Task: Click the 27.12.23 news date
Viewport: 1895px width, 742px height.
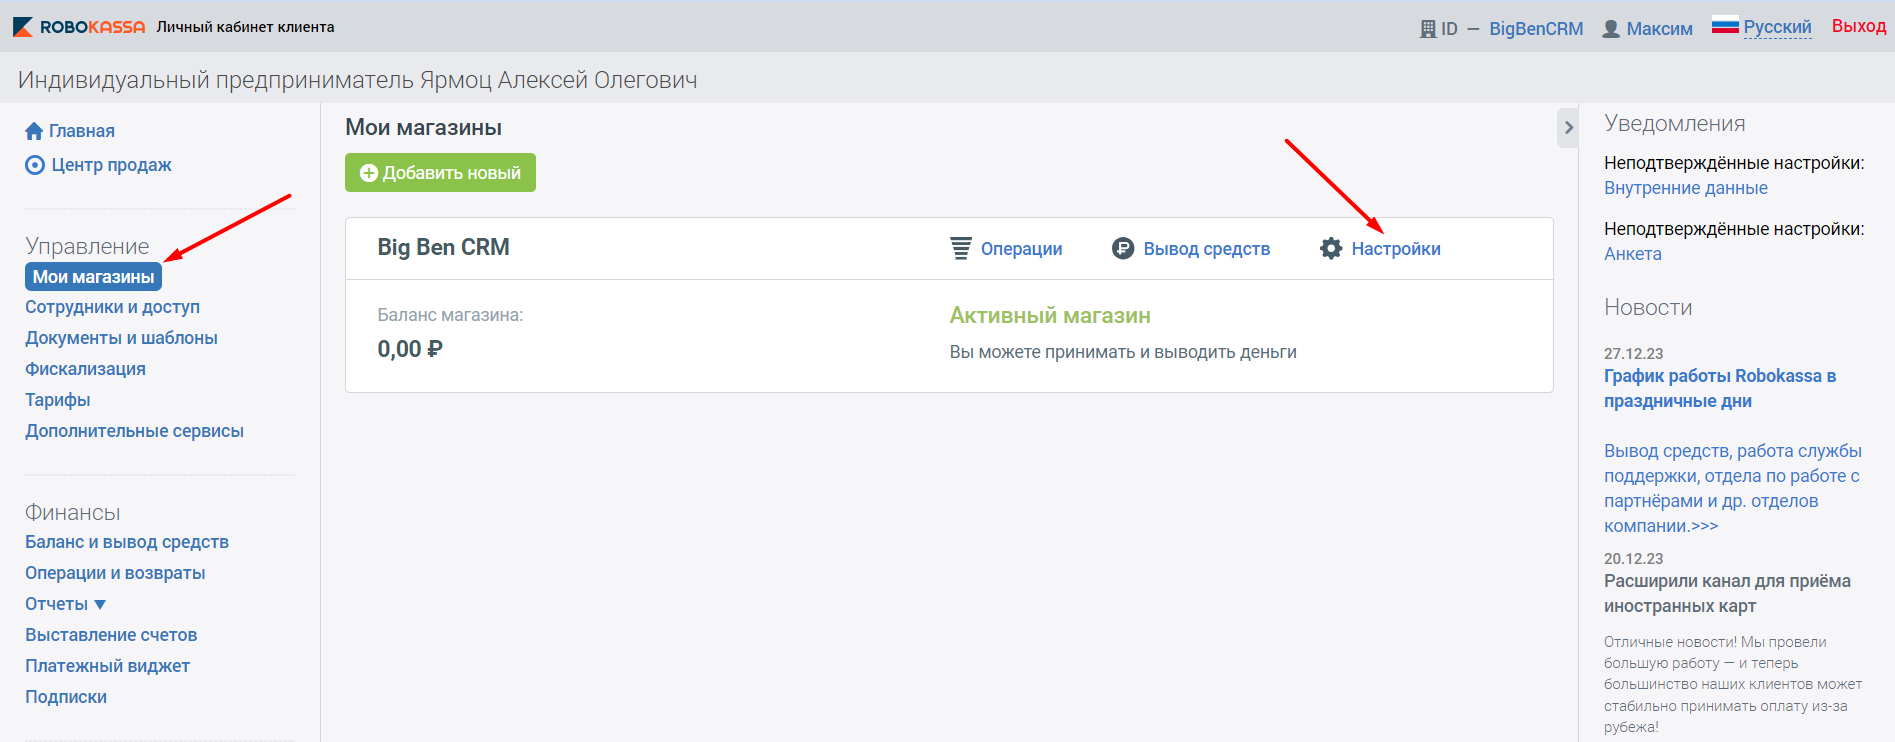Action: click(x=1634, y=354)
